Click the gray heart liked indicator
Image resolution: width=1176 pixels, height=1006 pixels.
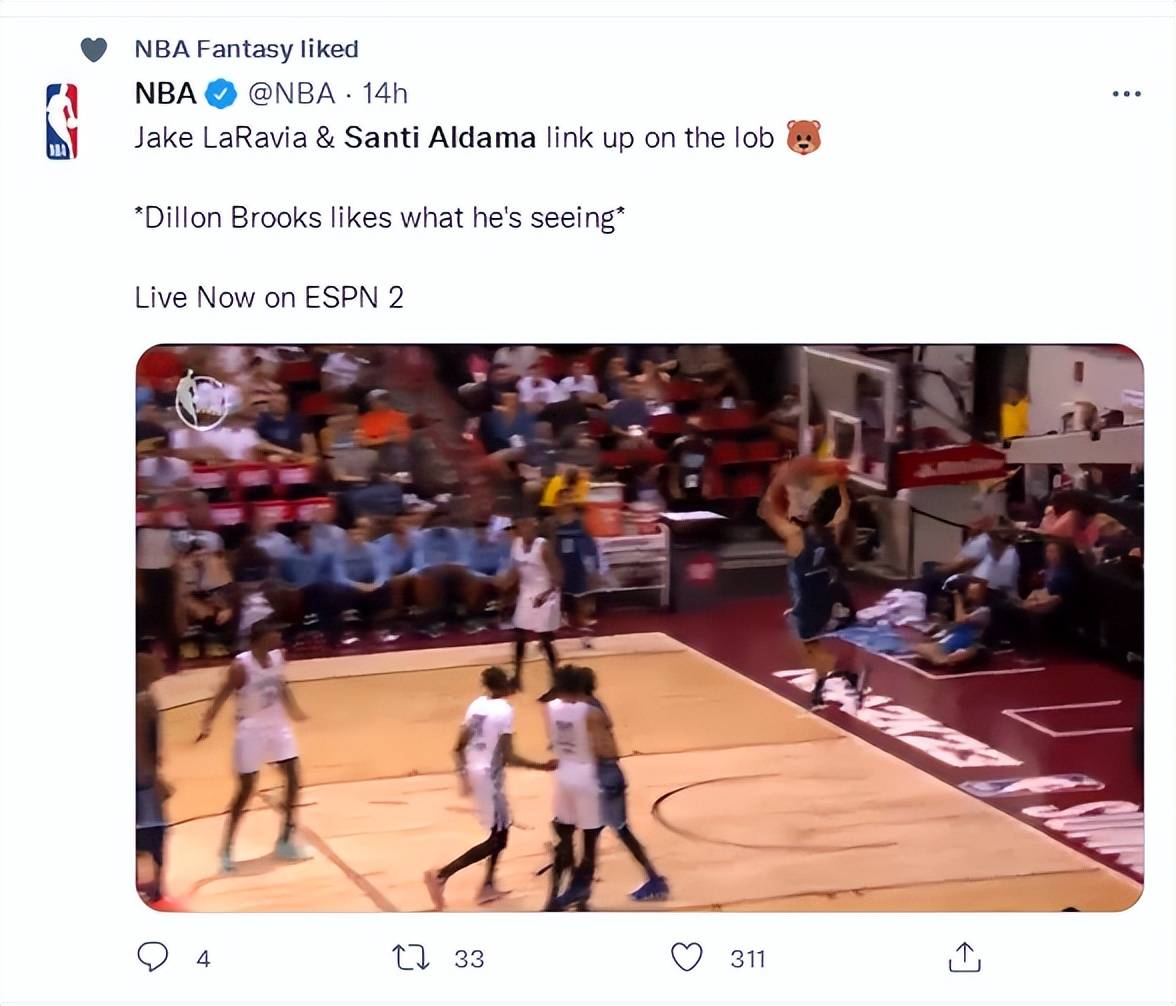(x=94, y=50)
